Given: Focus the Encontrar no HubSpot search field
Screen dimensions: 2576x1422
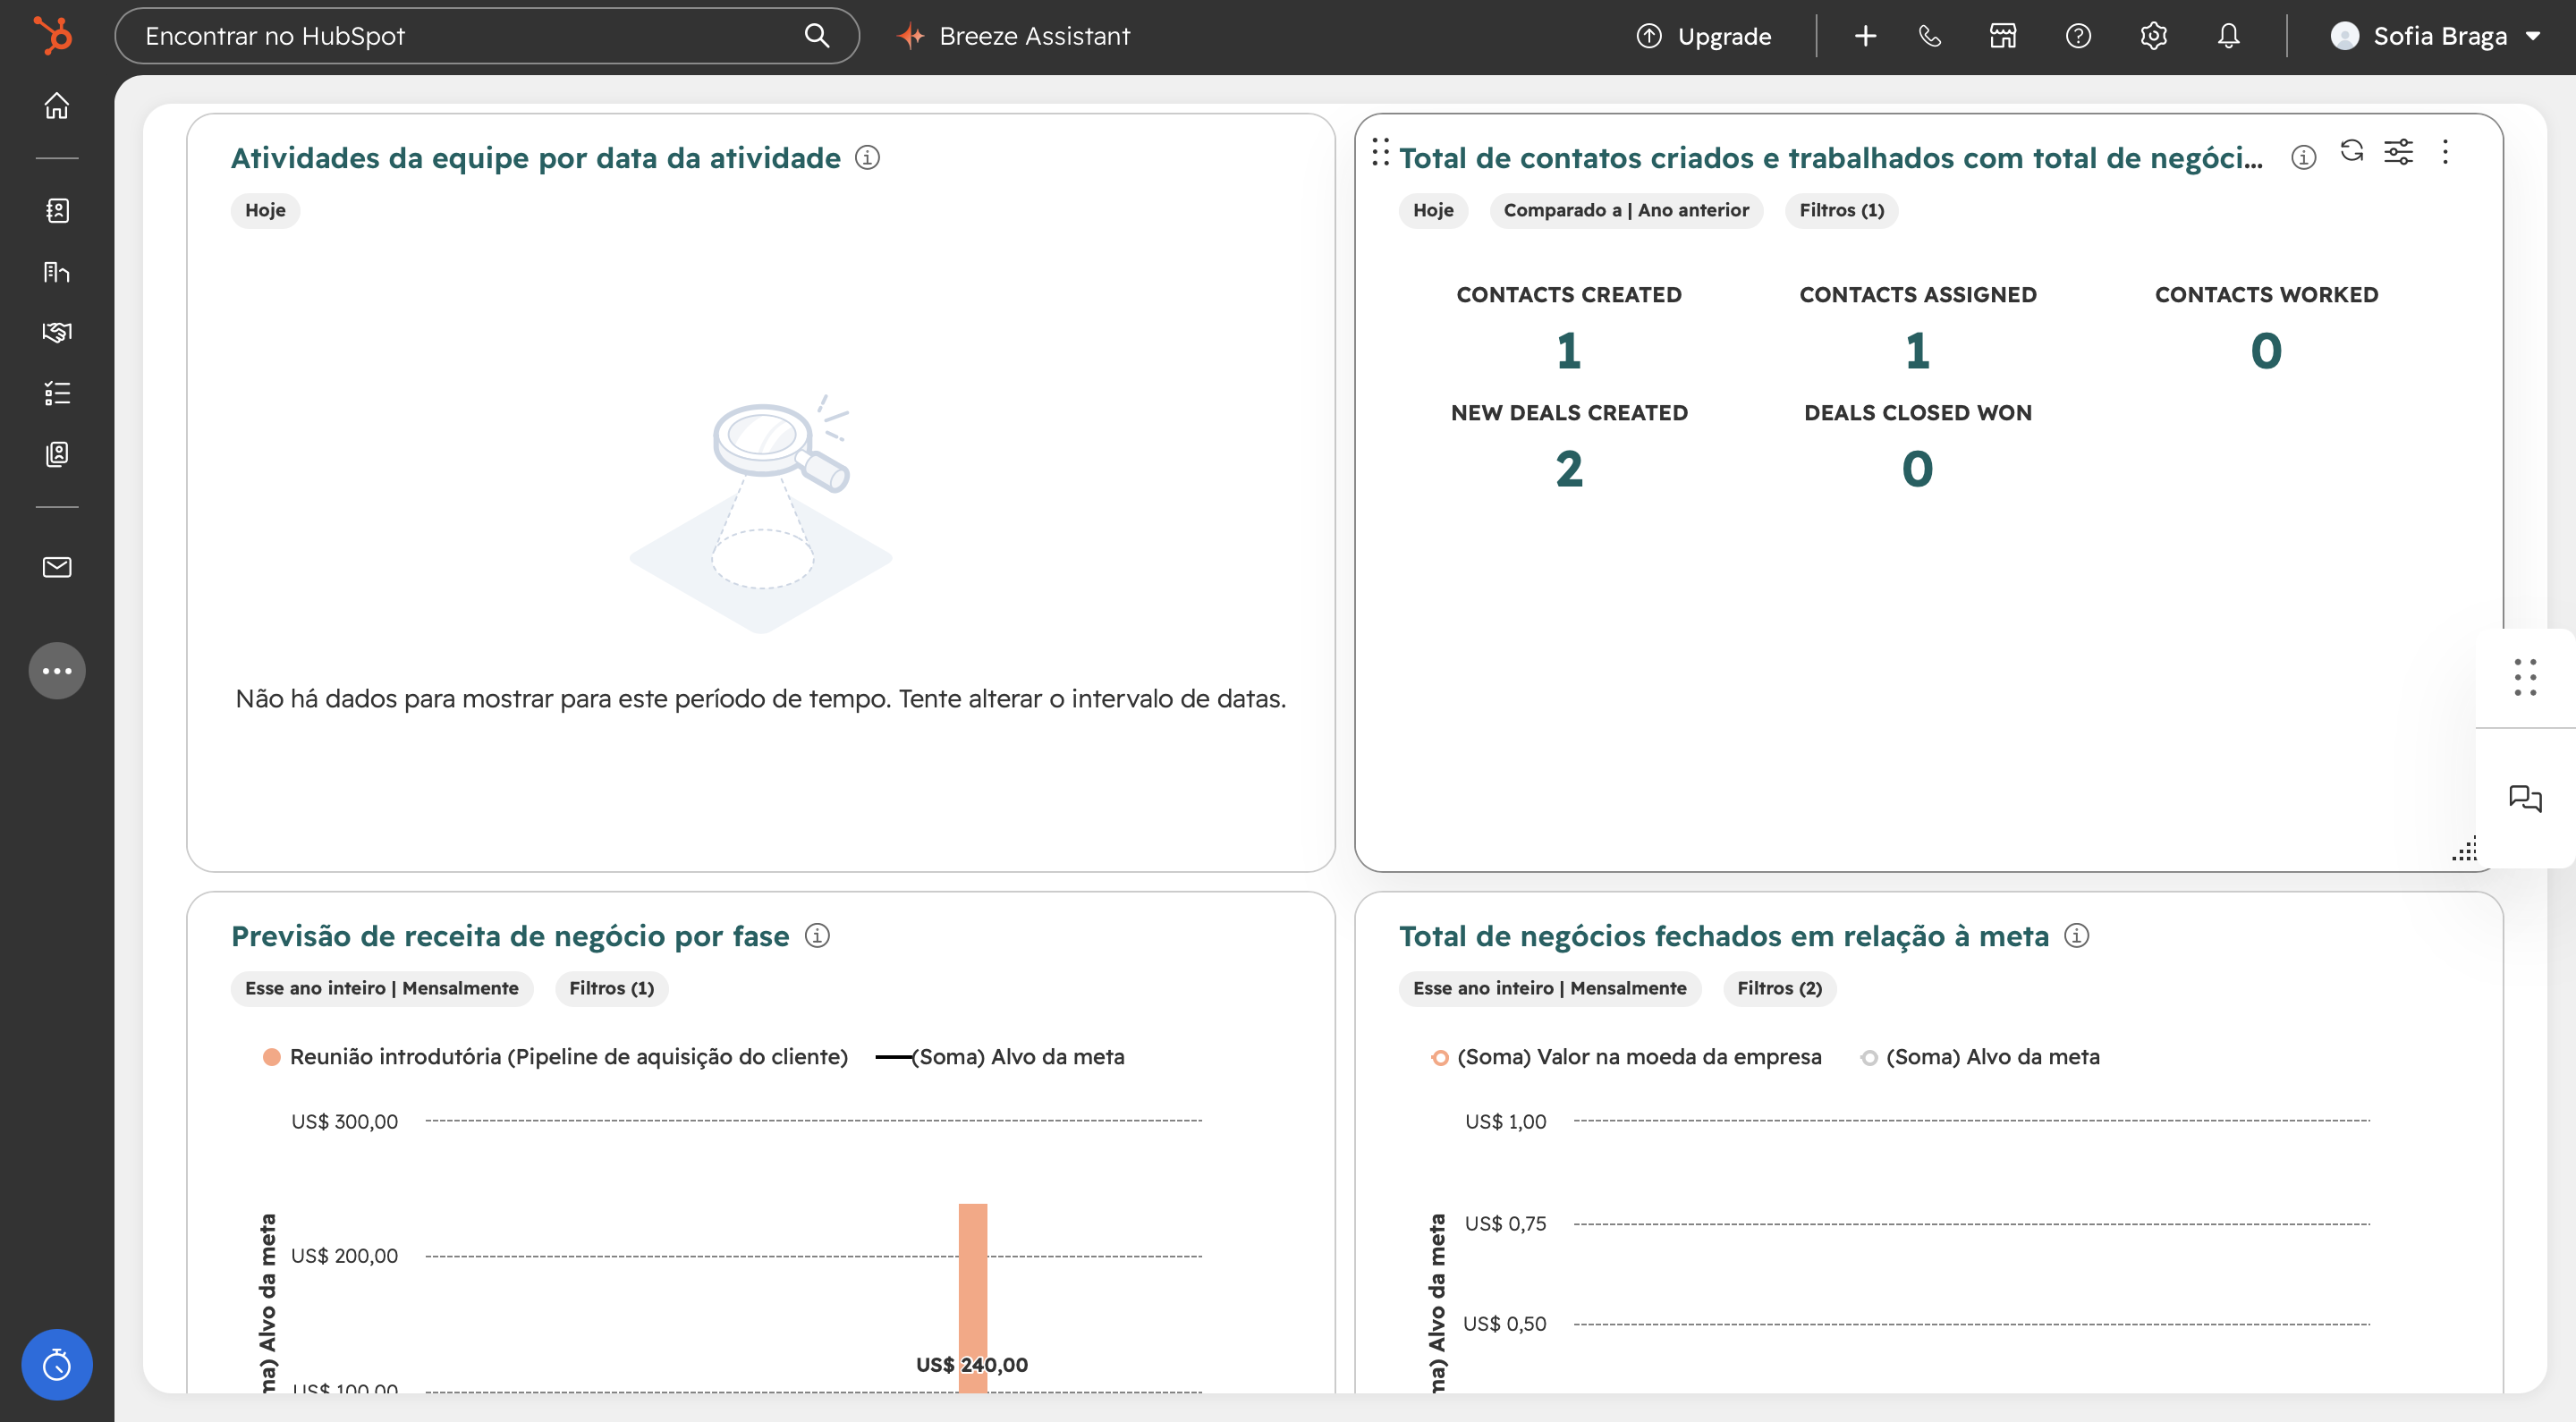Looking at the screenshot, I should 487,36.
